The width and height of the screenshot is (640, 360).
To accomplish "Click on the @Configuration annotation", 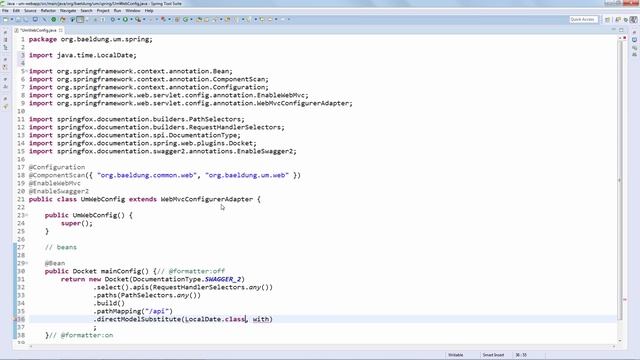I will point(57,167).
